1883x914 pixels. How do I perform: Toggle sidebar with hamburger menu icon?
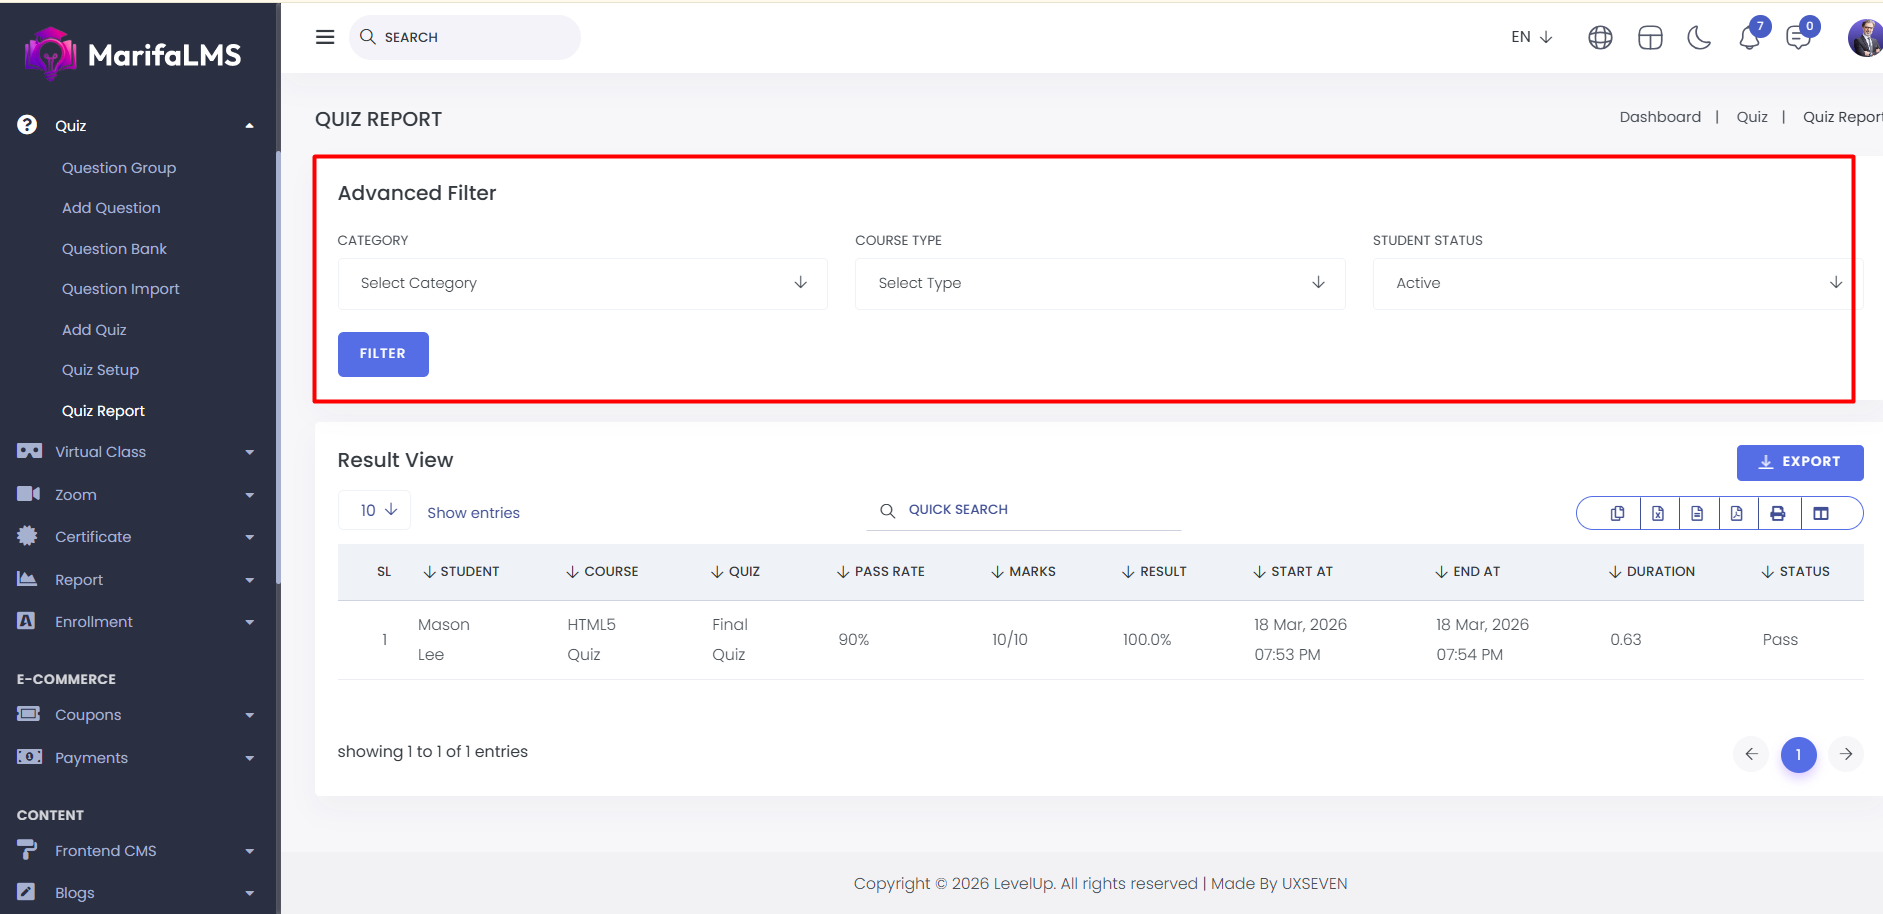(x=325, y=37)
